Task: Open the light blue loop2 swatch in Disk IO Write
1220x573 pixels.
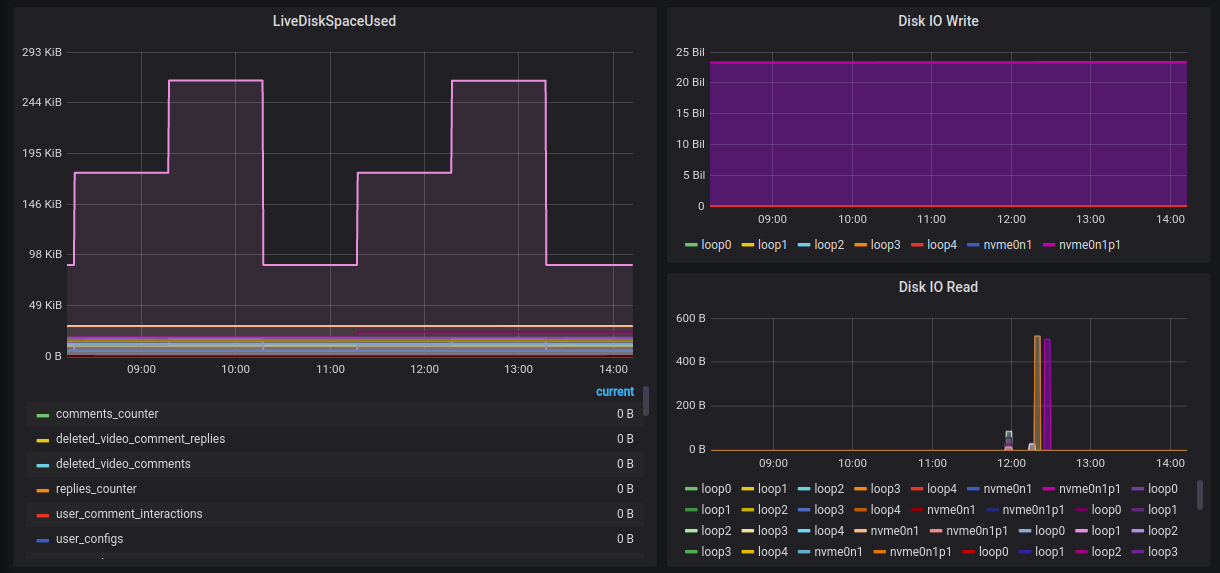Action: click(x=804, y=245)
